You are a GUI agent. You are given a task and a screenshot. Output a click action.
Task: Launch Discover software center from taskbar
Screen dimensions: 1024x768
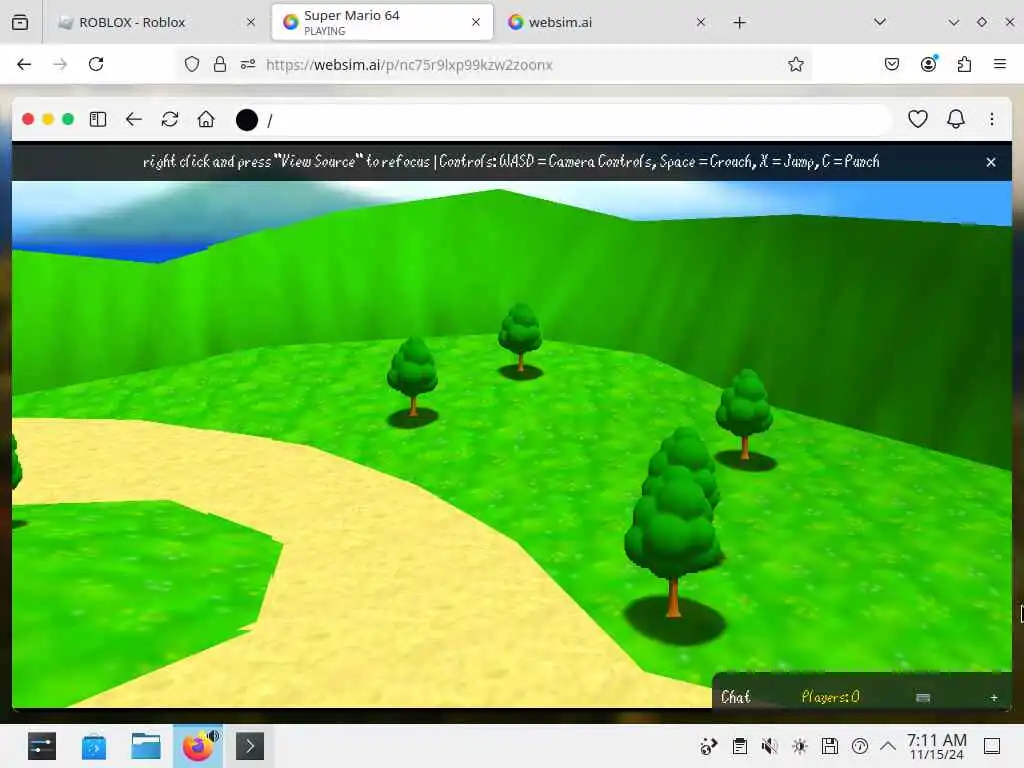(94, 746)
